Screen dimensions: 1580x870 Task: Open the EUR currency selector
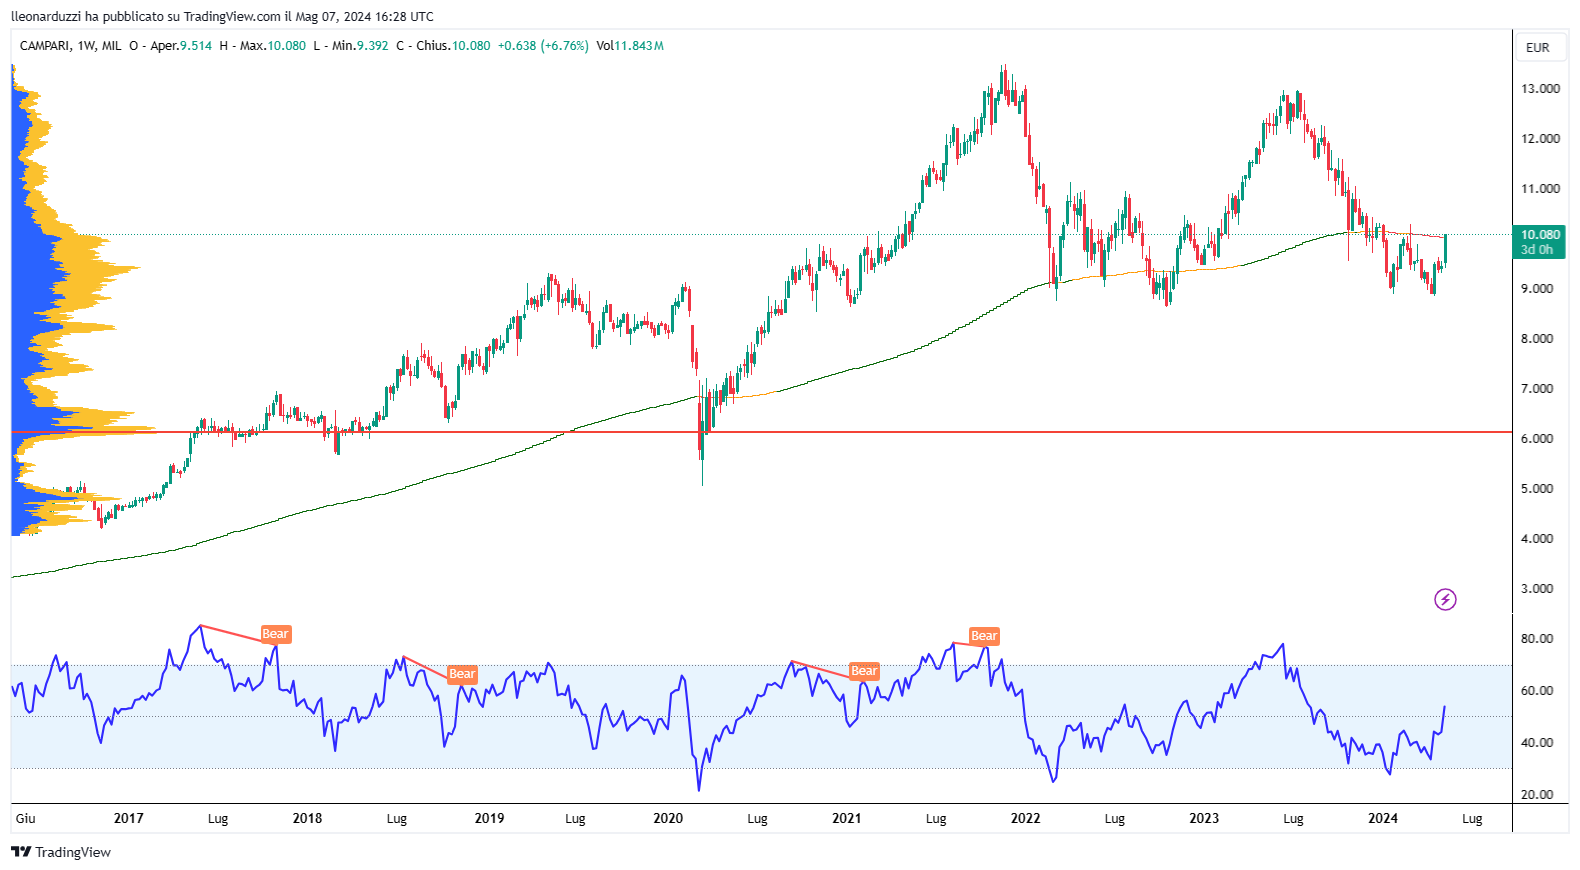[x=1538, y=47]
